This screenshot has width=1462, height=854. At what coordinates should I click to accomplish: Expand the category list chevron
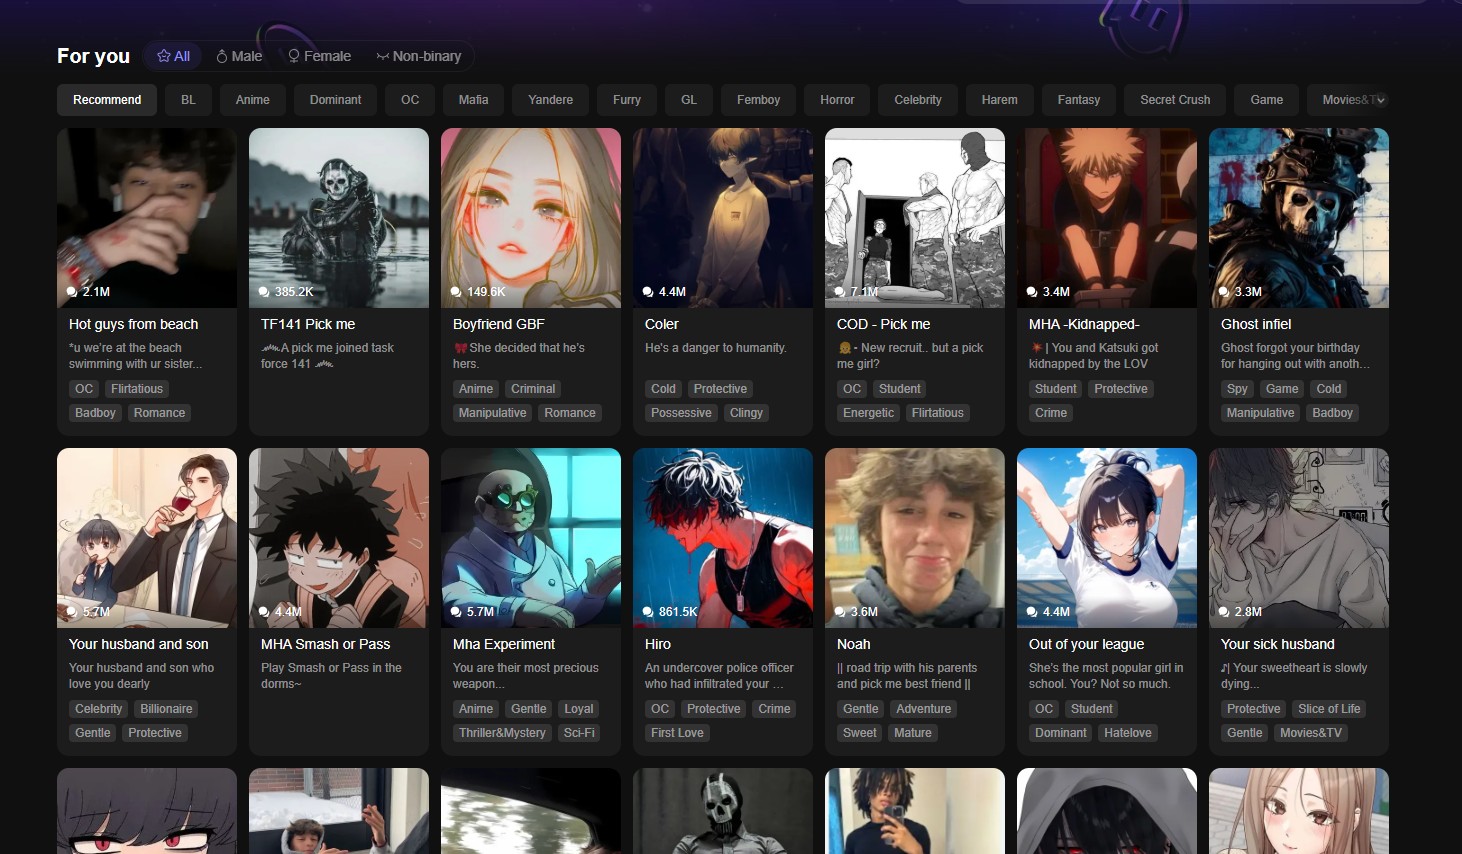(x=1380, y=100)
